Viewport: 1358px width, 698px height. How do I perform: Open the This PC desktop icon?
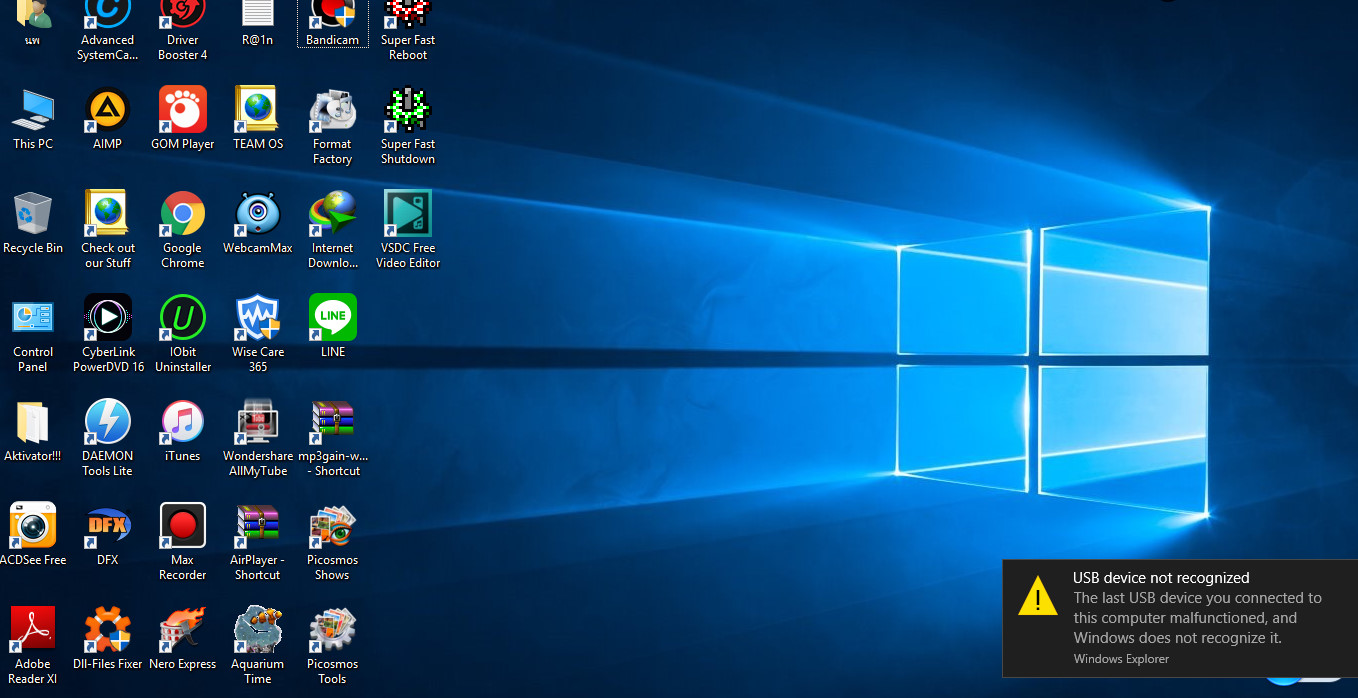pyautogui.click(x=33, y=110)
